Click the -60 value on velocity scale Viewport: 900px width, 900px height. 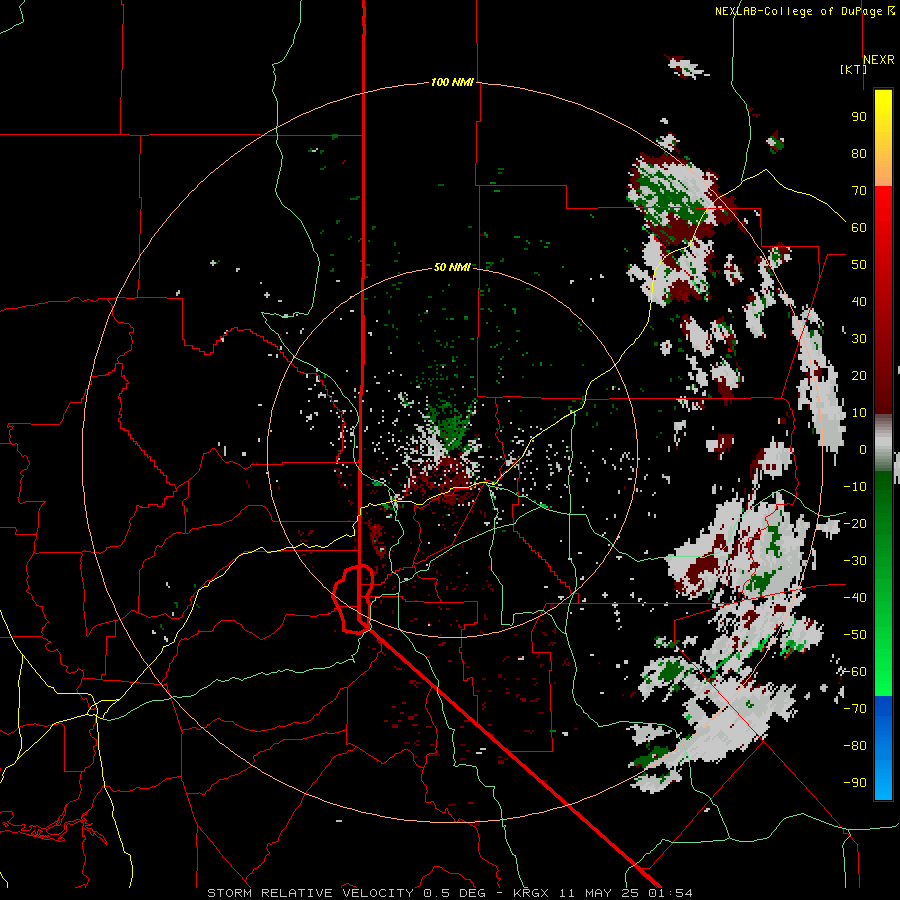(x=855, y=672)
